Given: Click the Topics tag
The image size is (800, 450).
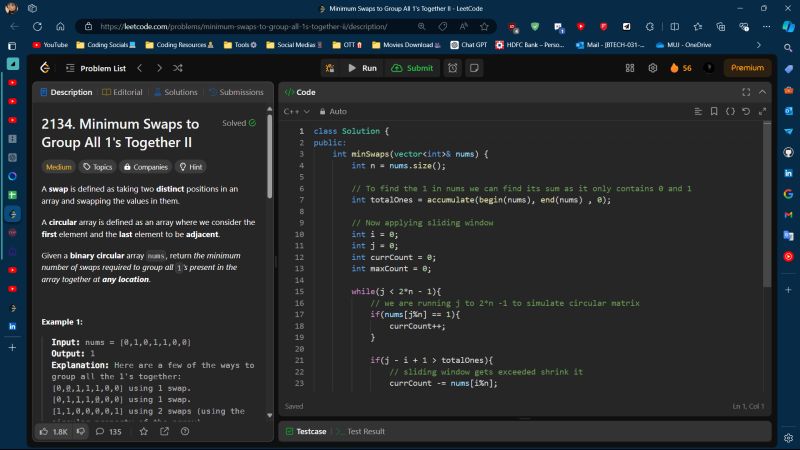Looking at the screenshot, I should [x=97, y=167].
